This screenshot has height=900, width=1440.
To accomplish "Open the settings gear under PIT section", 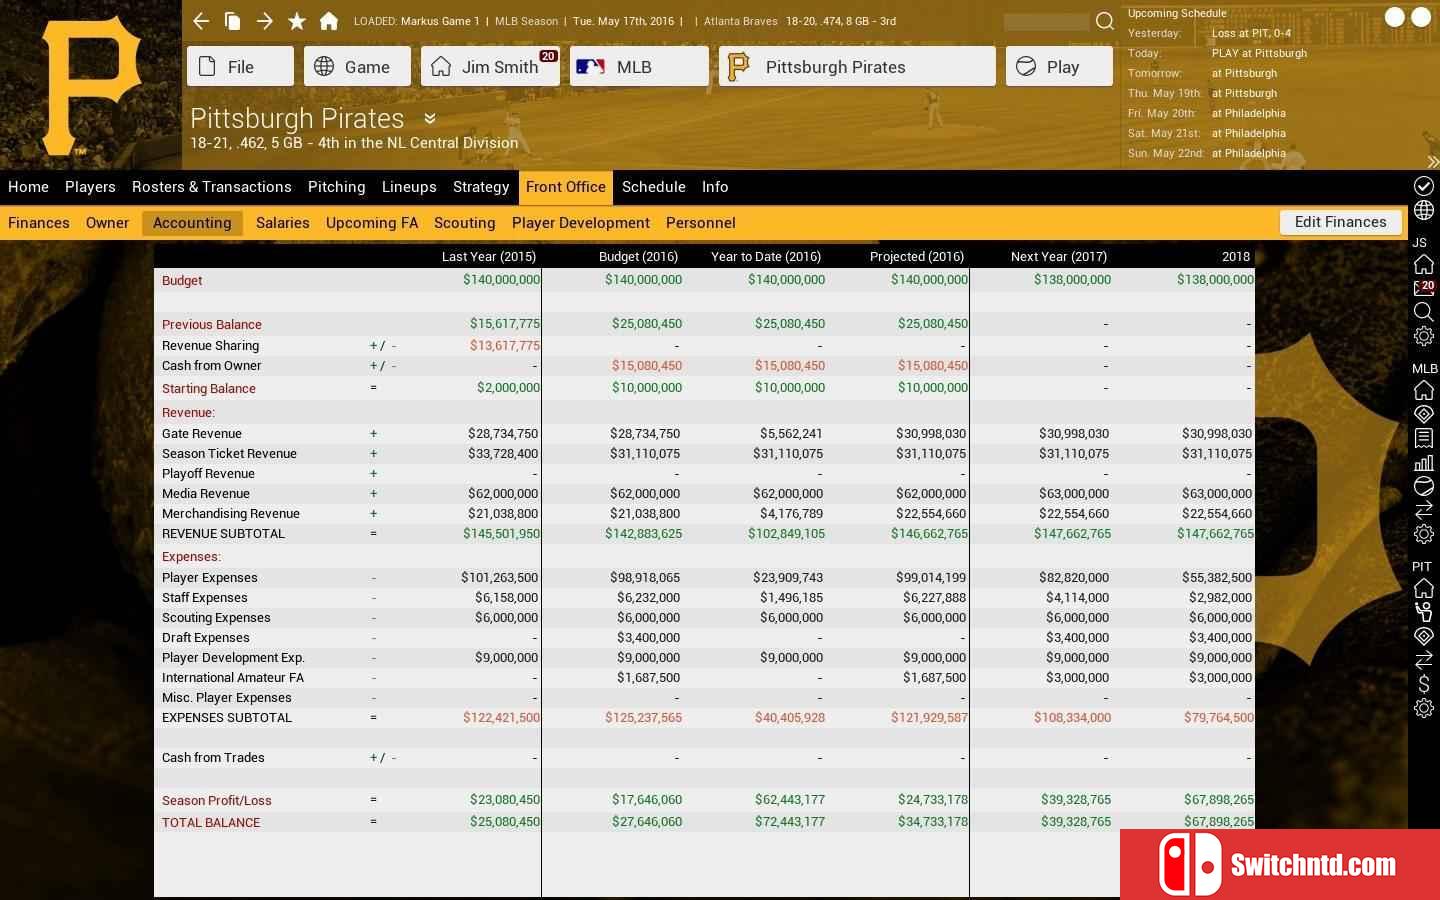I will tap(1424, 708).
